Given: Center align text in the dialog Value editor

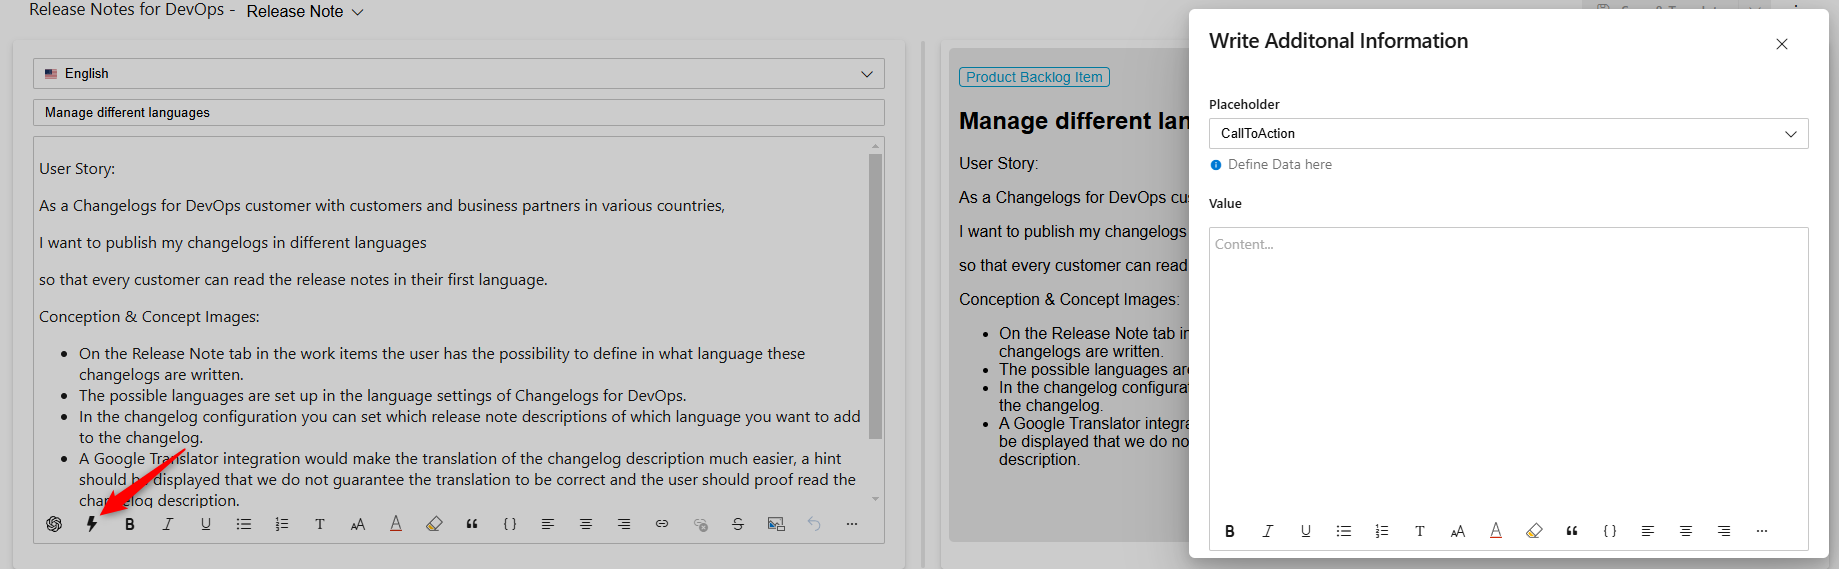Looking at the screenshot, I should (x=1686, y=531).
